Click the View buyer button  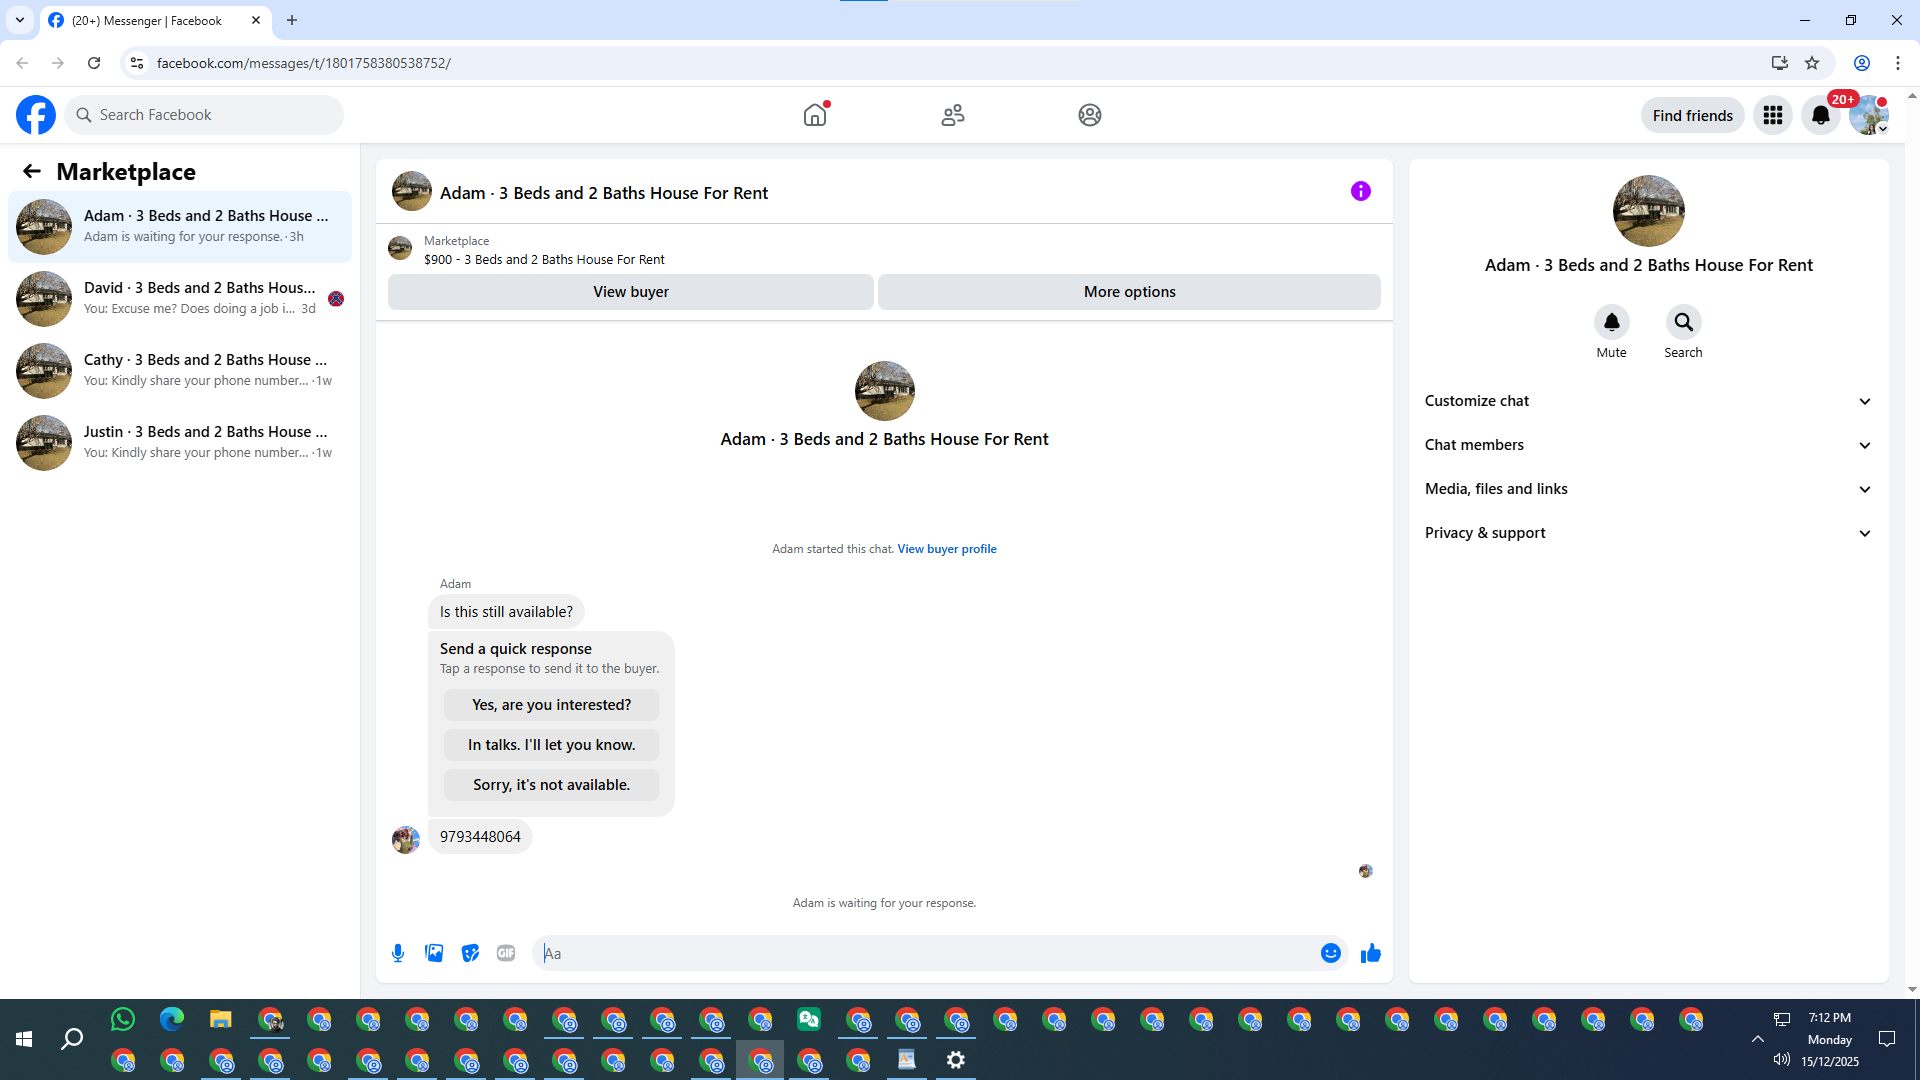click(x=631, y=292)
